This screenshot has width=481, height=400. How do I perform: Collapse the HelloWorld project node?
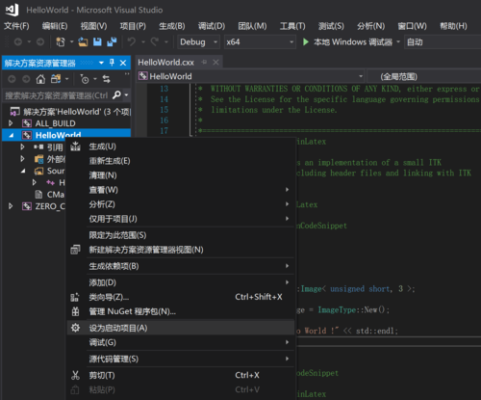pyautogui.click(x=11, y=135)
